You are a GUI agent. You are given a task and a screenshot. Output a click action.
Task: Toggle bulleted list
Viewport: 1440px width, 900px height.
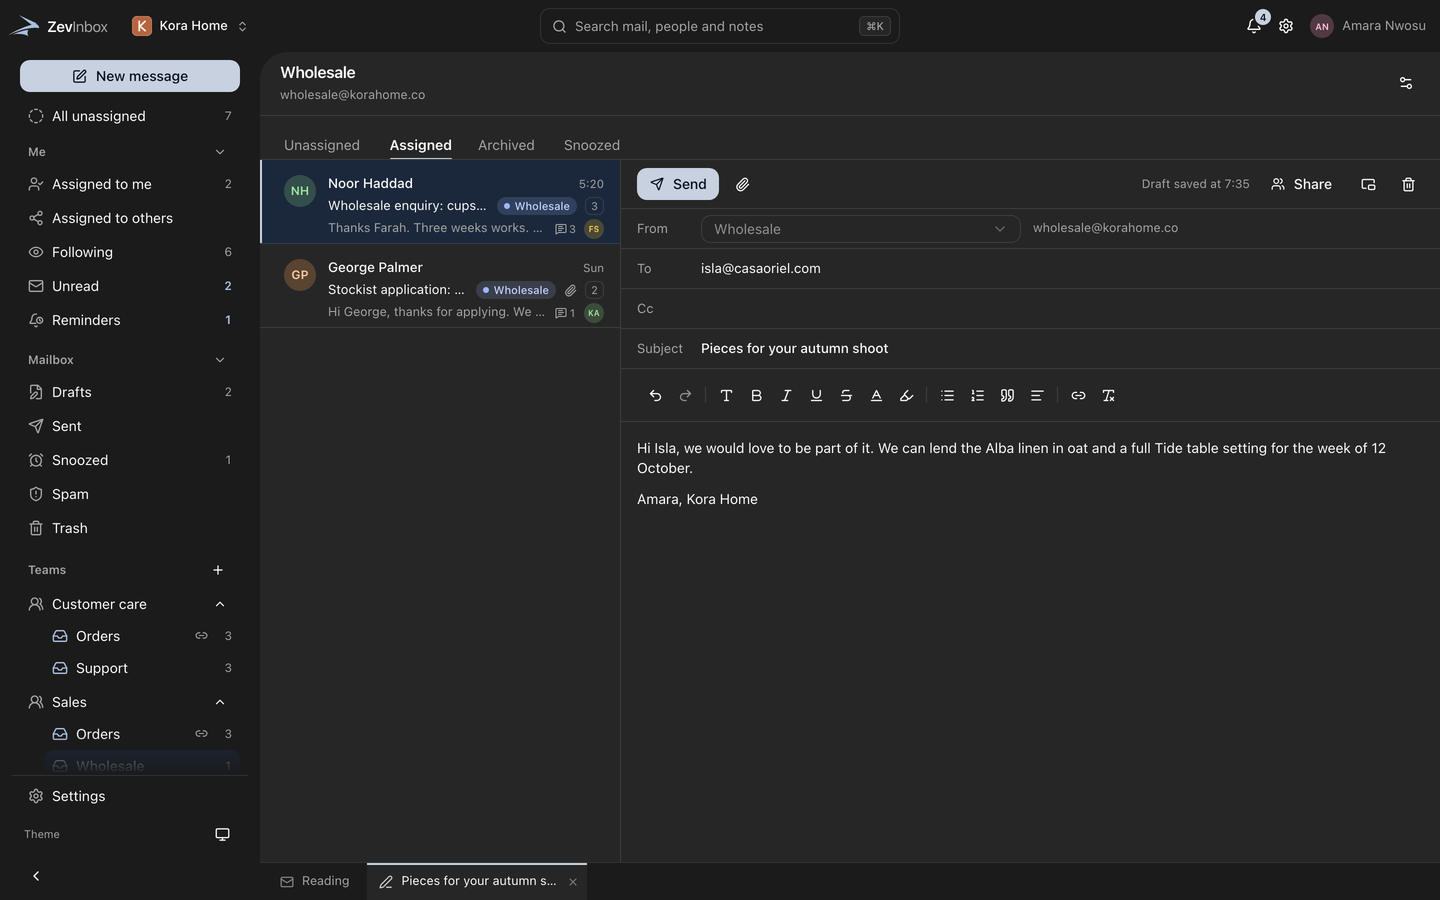pos(947,396)
